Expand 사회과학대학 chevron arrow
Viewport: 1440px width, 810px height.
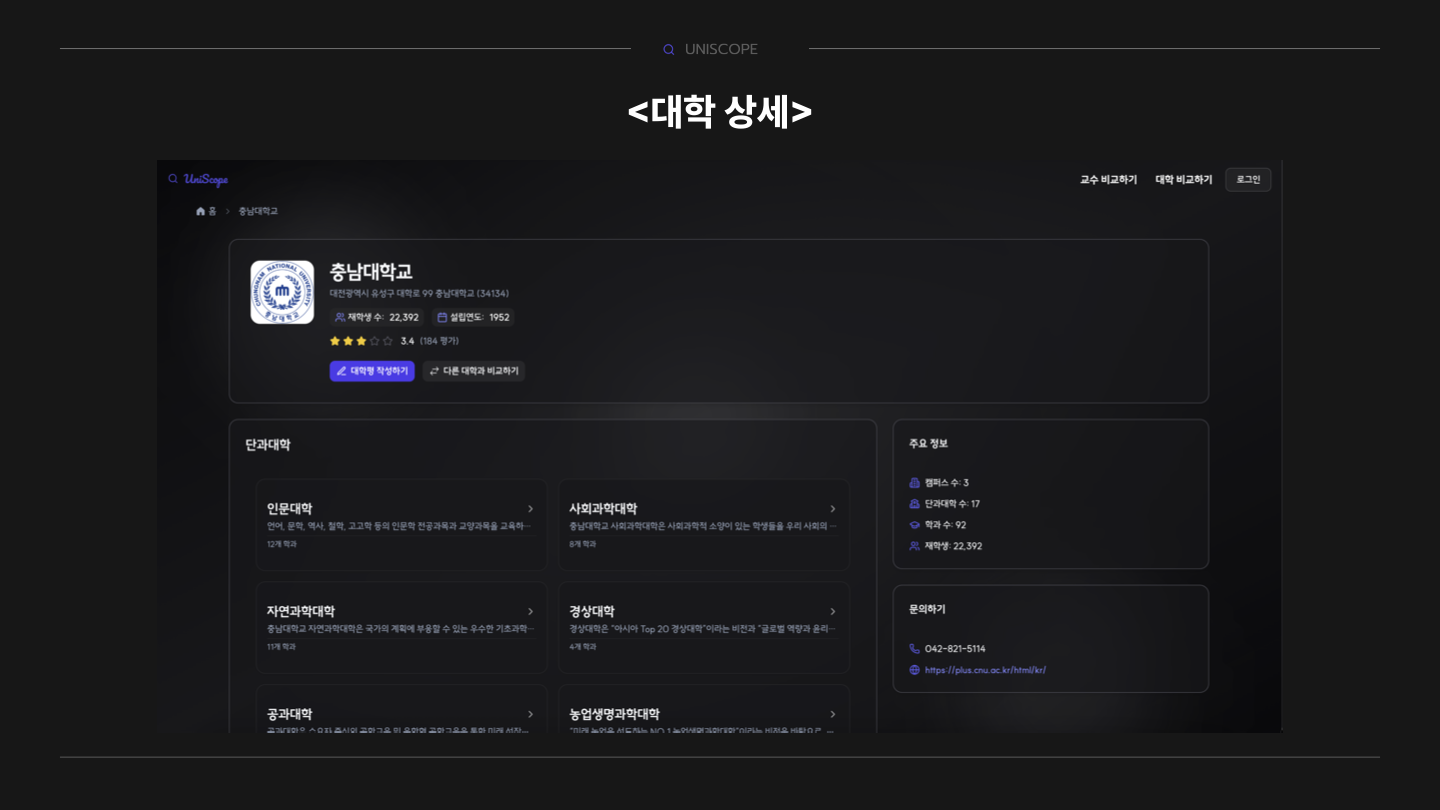point(832,509)
